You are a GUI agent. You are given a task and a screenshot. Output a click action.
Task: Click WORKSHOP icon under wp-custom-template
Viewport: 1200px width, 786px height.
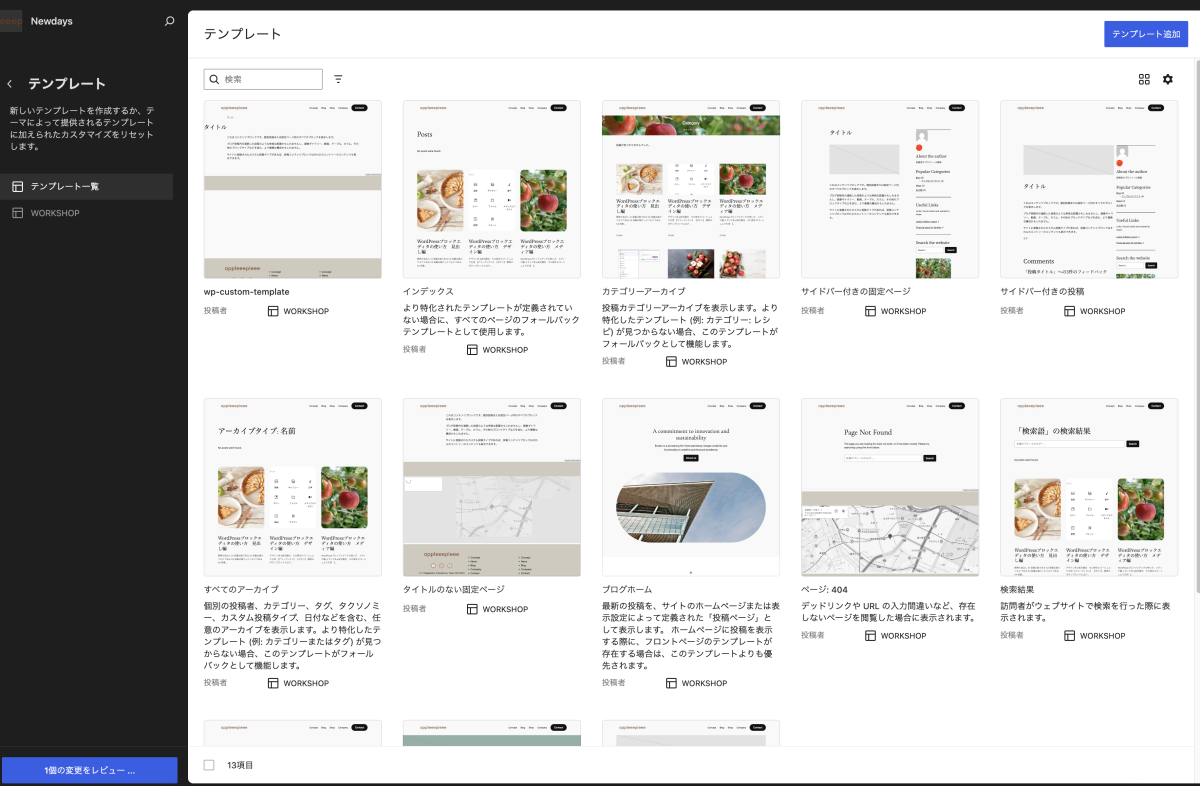point(273,311)
